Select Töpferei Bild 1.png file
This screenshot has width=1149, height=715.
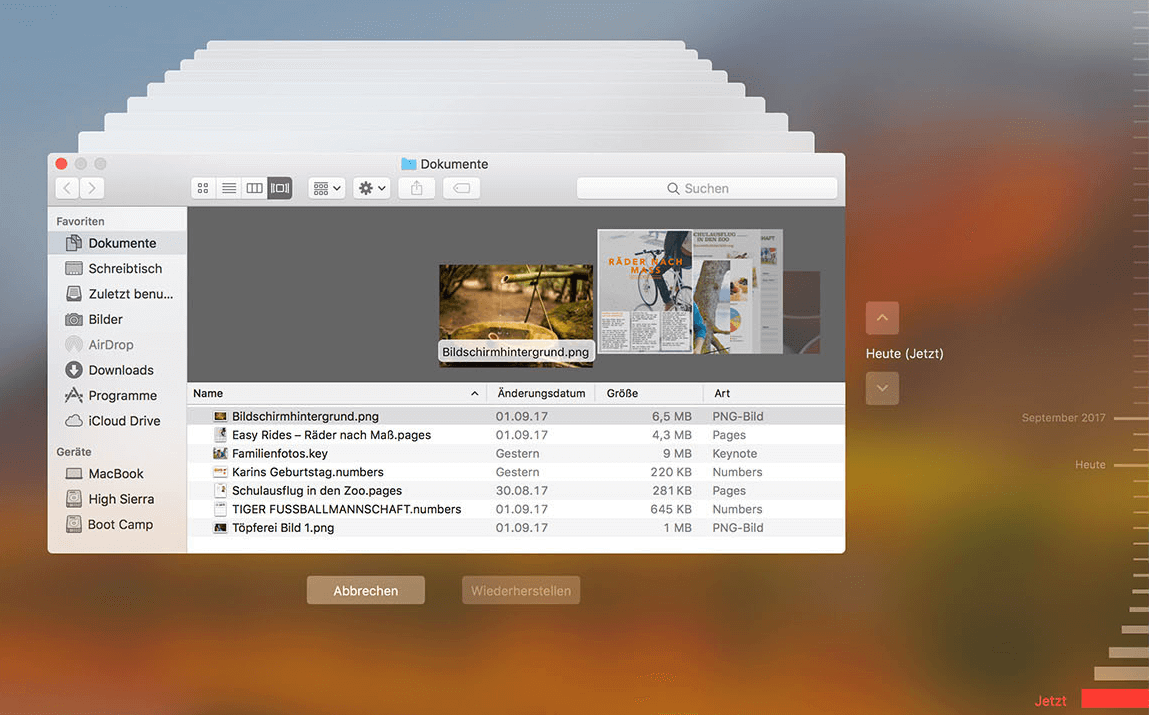(x=516, y=527)
